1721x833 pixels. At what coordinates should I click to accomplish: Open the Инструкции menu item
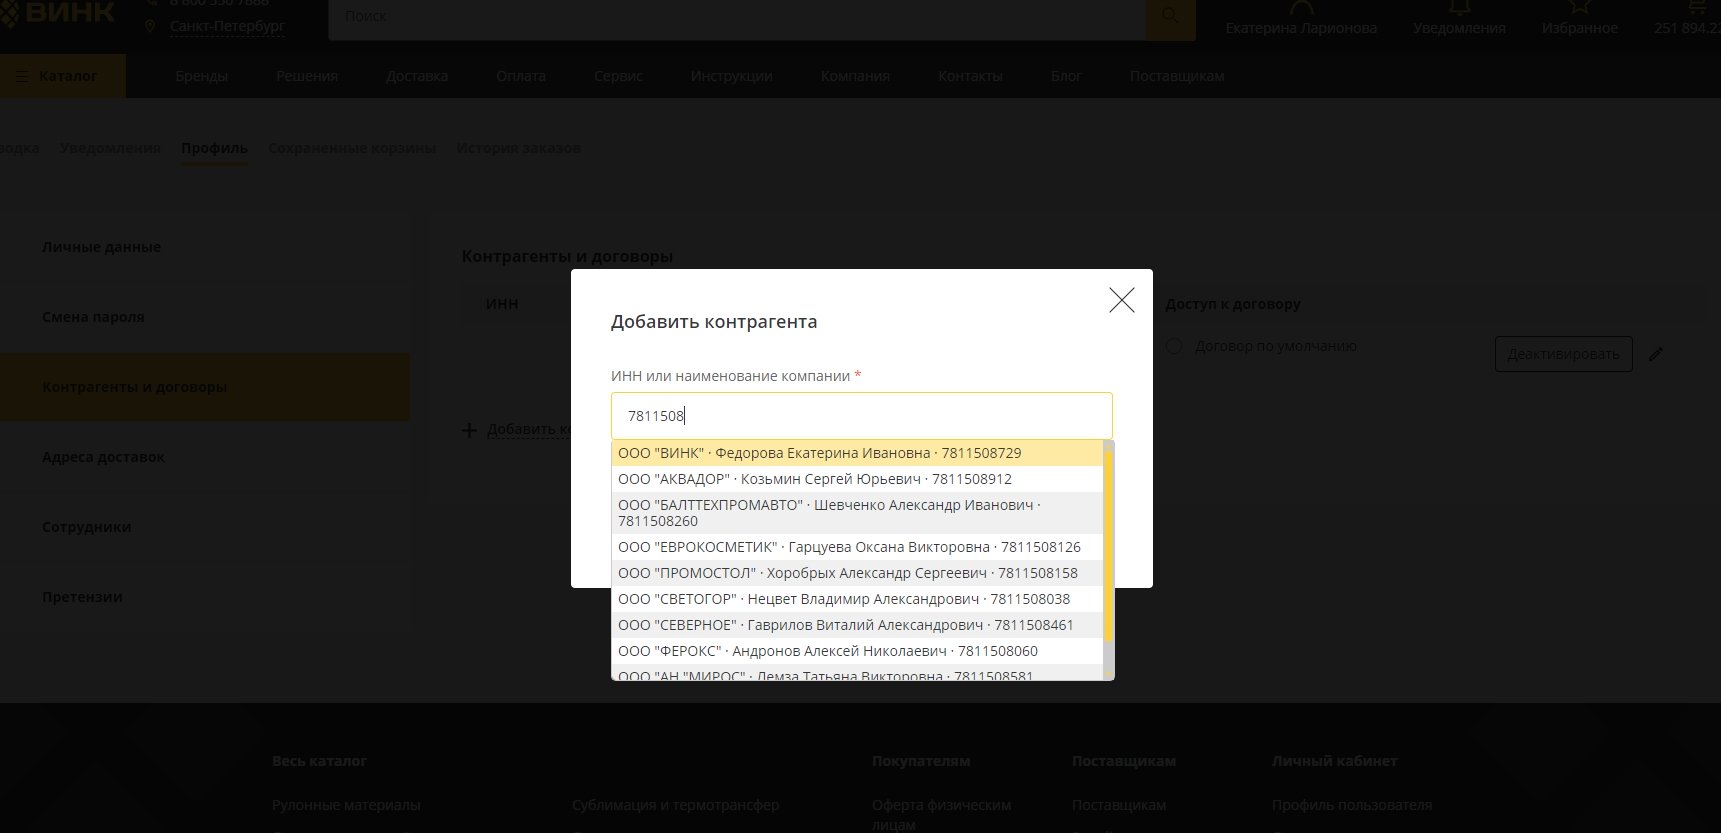pyautogui.click(x=731, y=76)
